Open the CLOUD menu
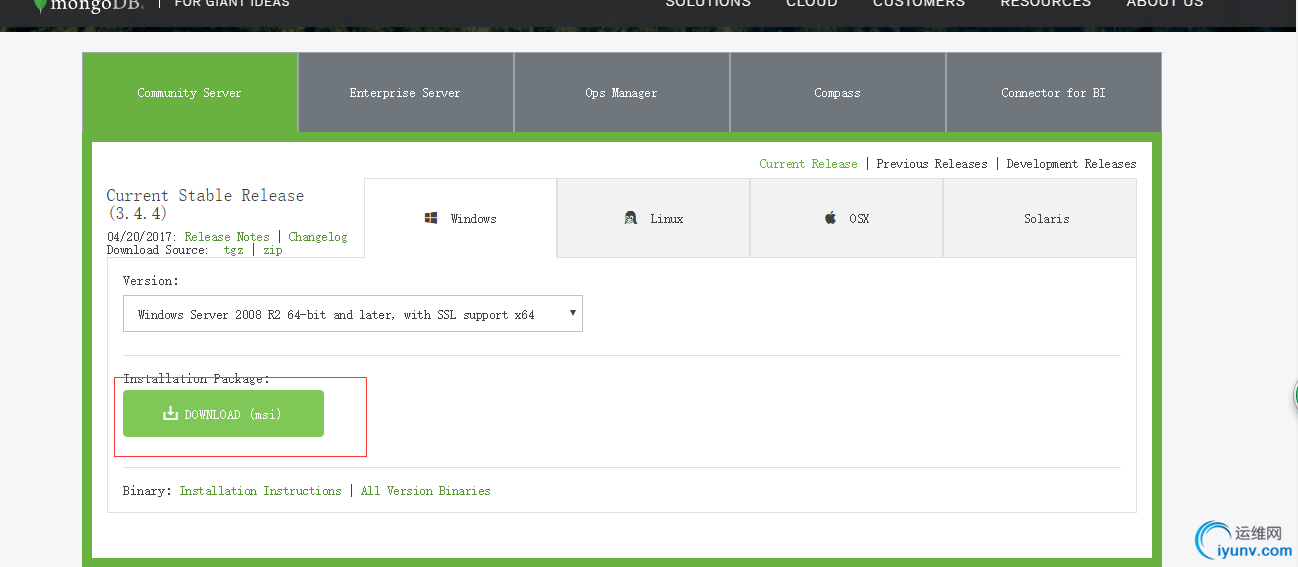 pyautogui.click(x=812, y=4)
